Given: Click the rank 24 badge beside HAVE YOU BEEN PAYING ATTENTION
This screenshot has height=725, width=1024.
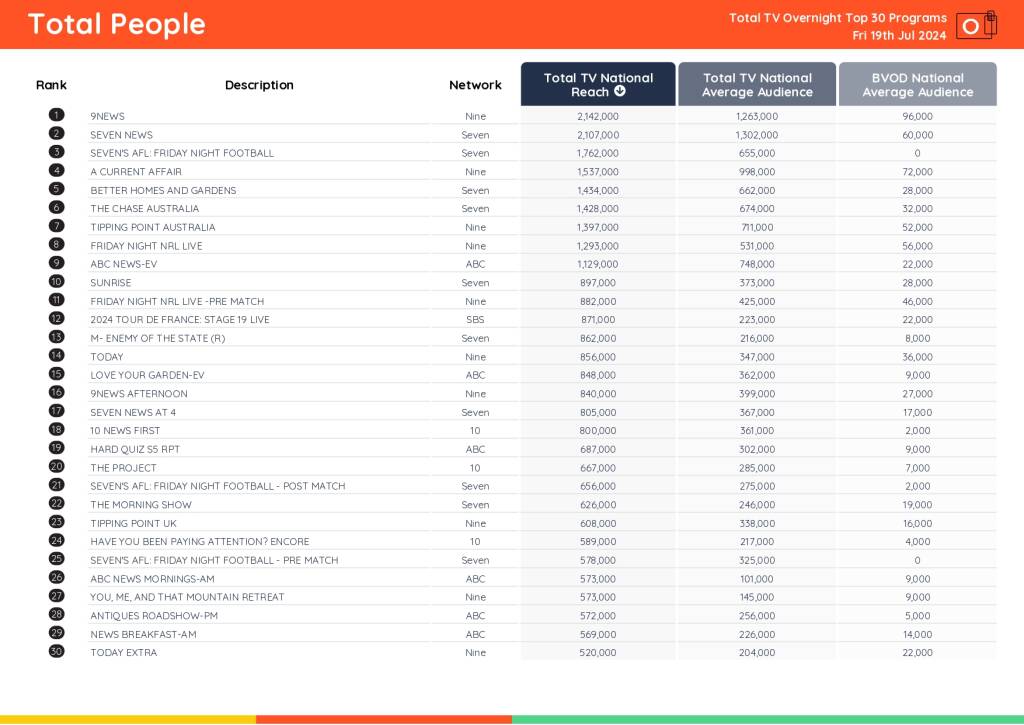Looking at the screenshot, I should click(x=56, y=541).
